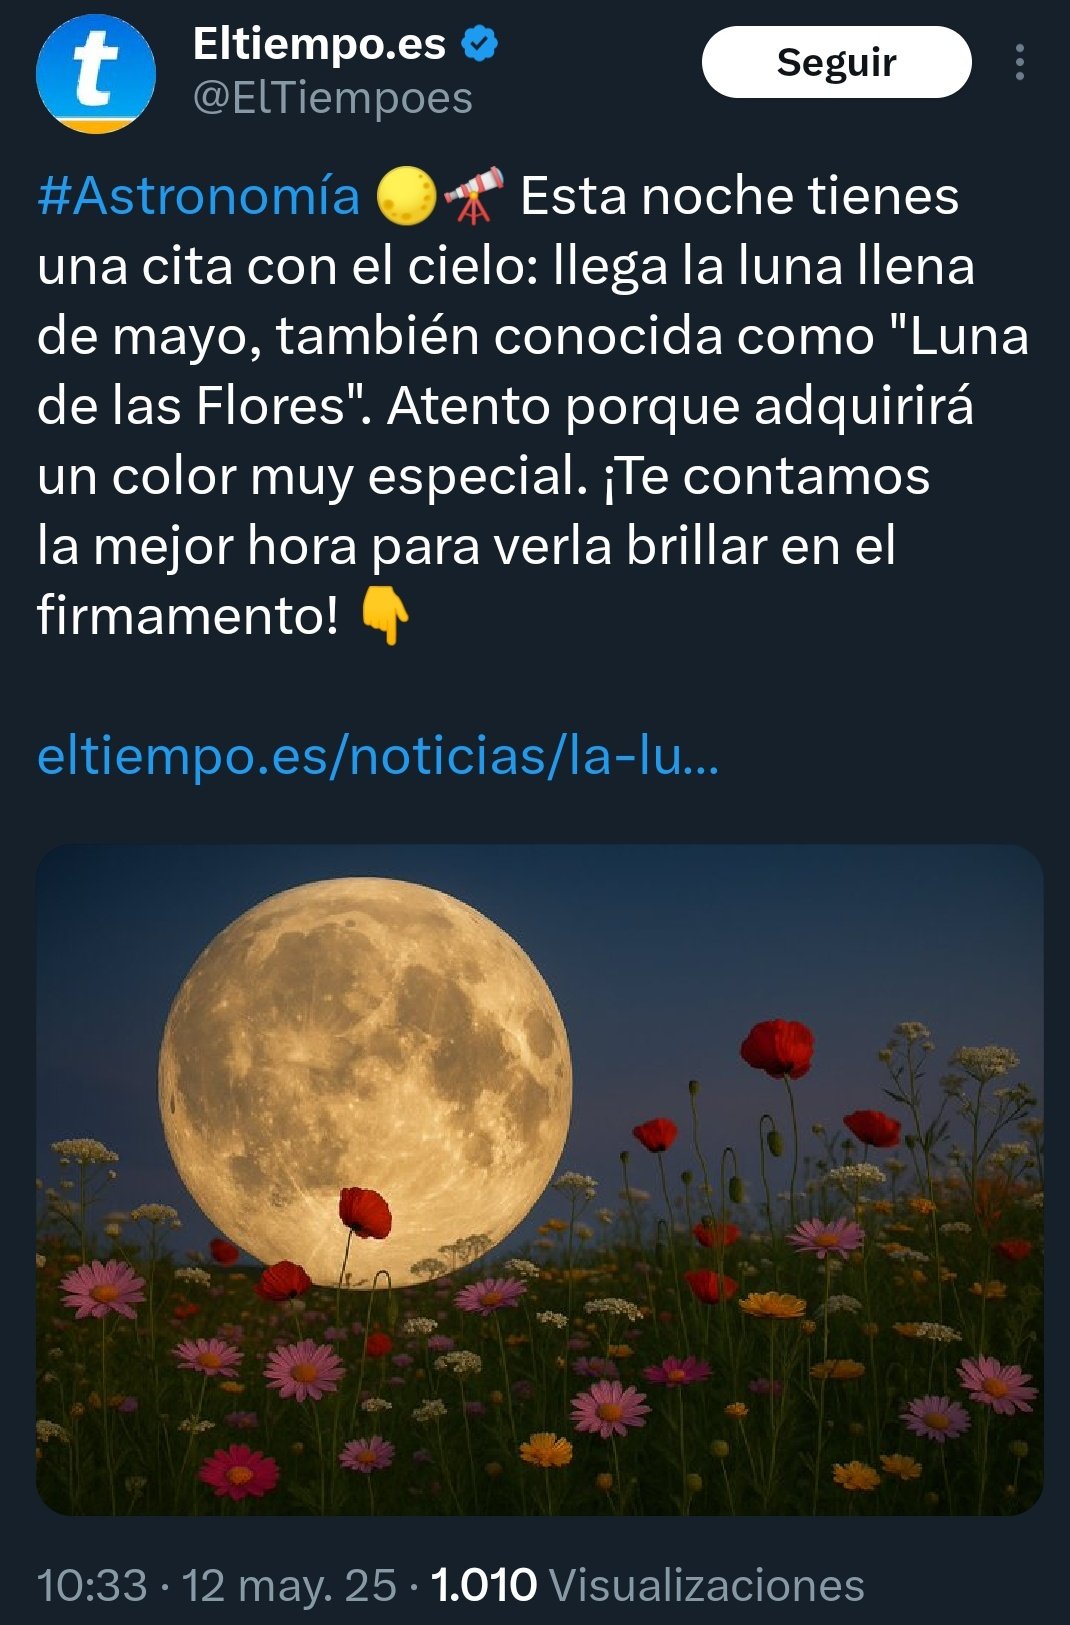The image size is (1070, 1625).
Task: Select the Eltiempo.es display name
Action: (319, 44)
